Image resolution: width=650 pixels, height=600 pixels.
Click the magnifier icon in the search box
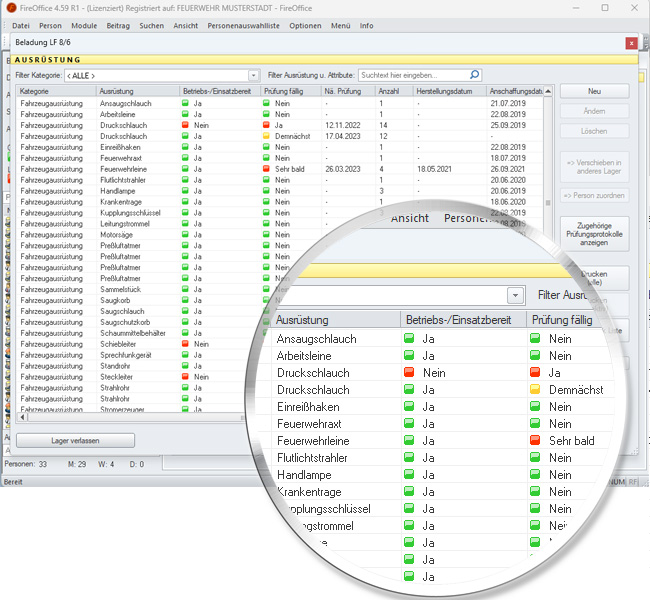click(x=474, y=75)
